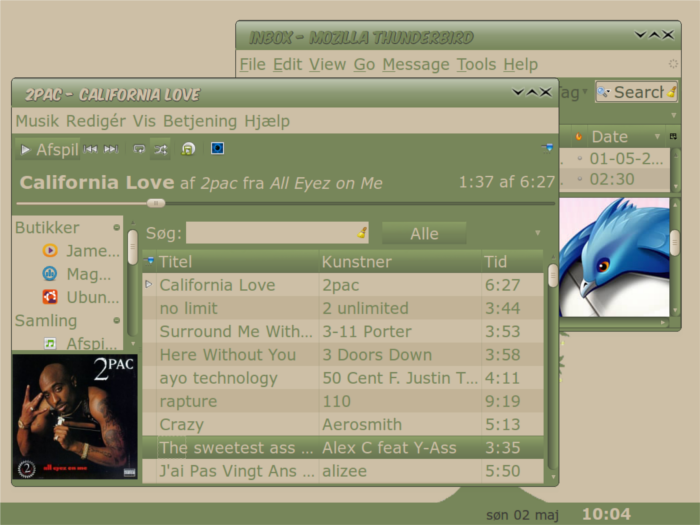Image resolution: width=700 pixels, height=525 pixels.
Task: Click the flame junk column icon
Action: pos(579,137)
